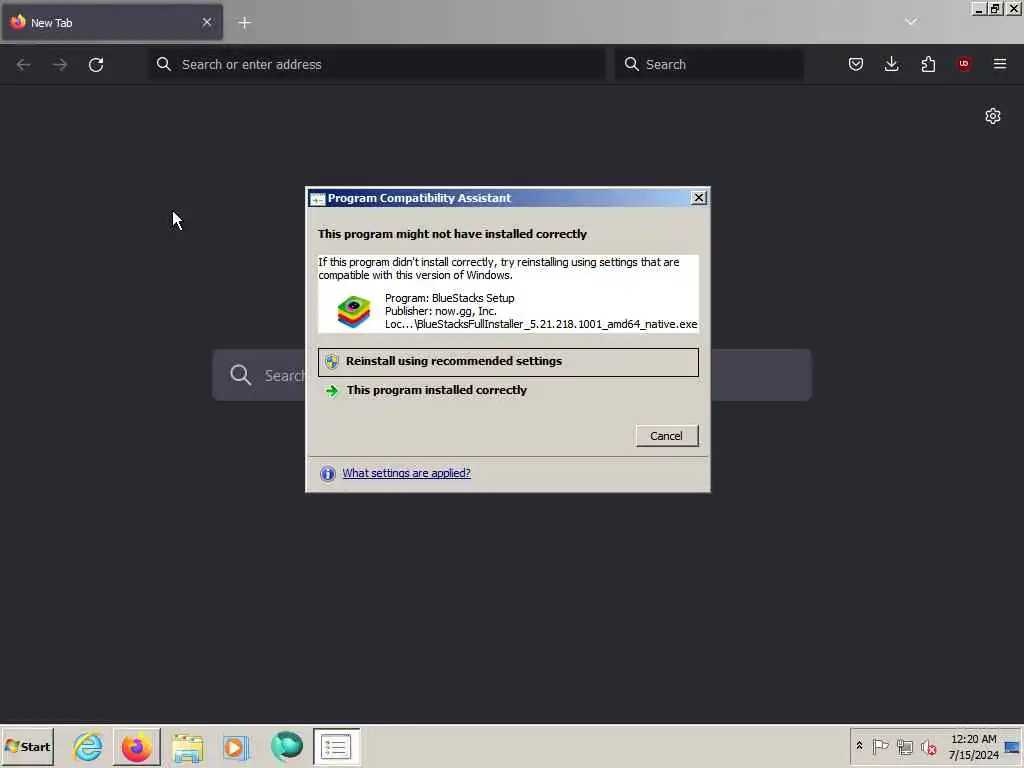Click the muted volume tray icon
The height and width of the screenshot is (768, 1024).
point(928,746)
